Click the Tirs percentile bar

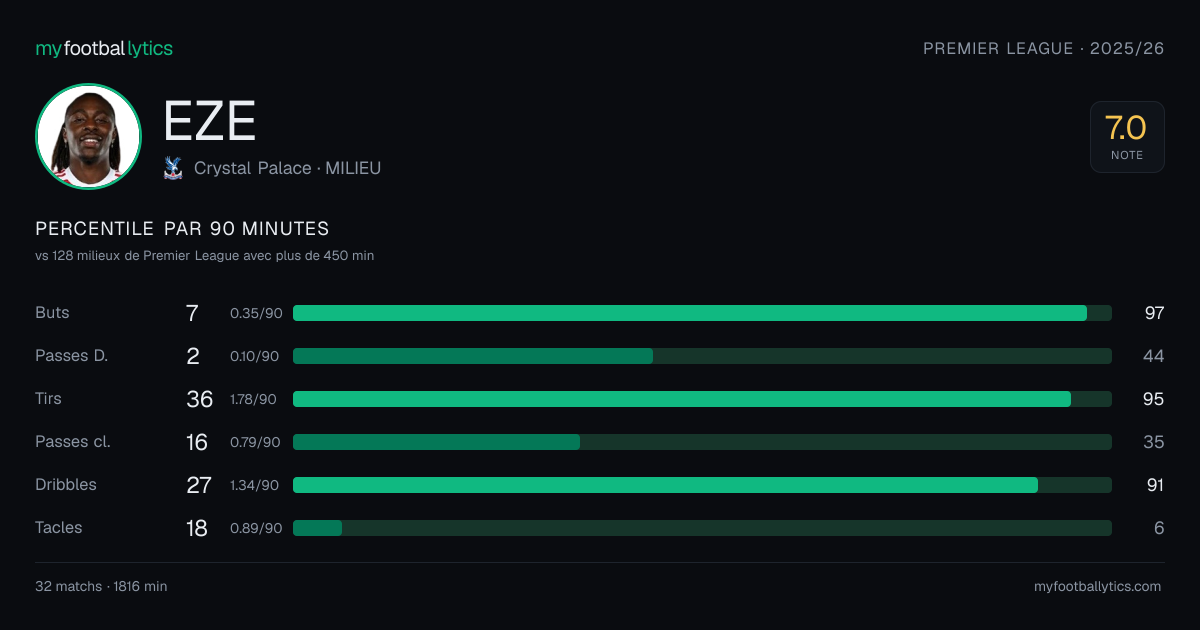(702, 399)
